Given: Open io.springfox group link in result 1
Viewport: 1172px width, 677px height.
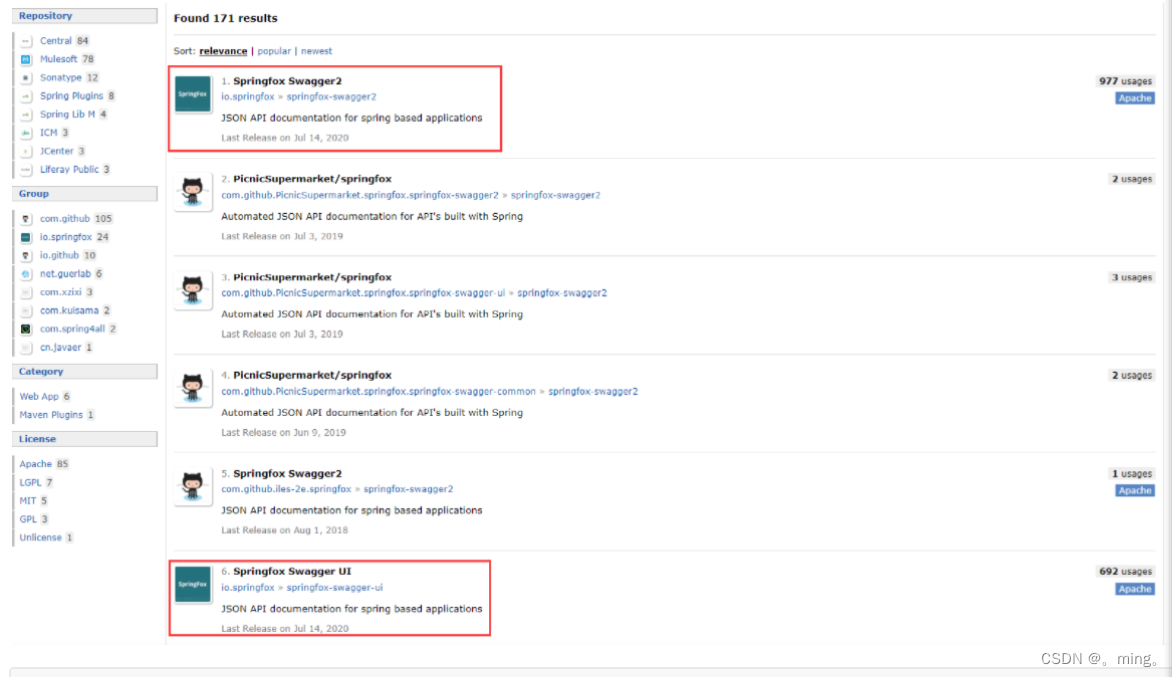Looking at the screenshot, I should pos(247,97).
